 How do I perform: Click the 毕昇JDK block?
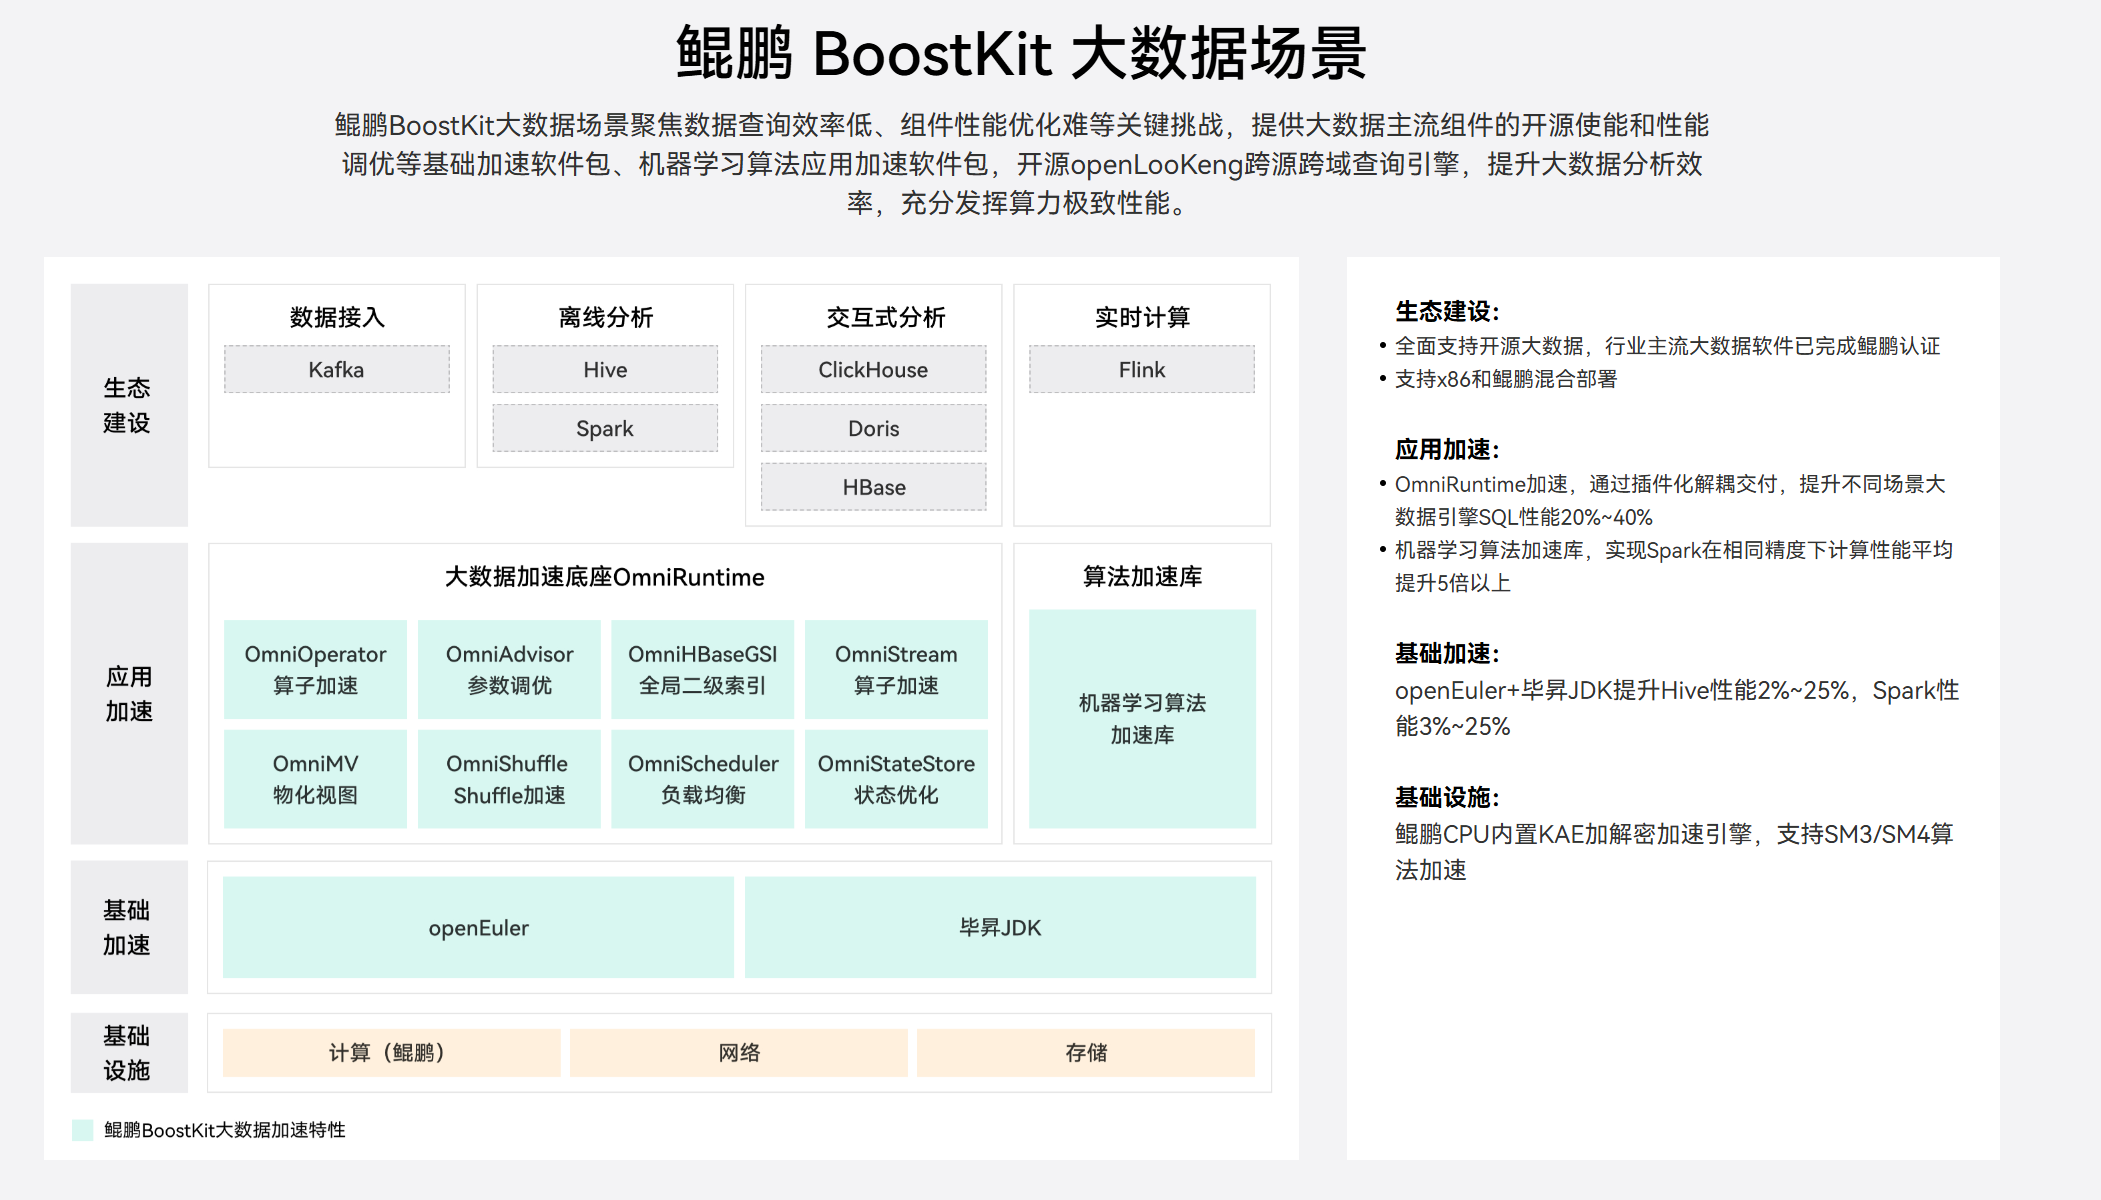tap(1000, 927)
